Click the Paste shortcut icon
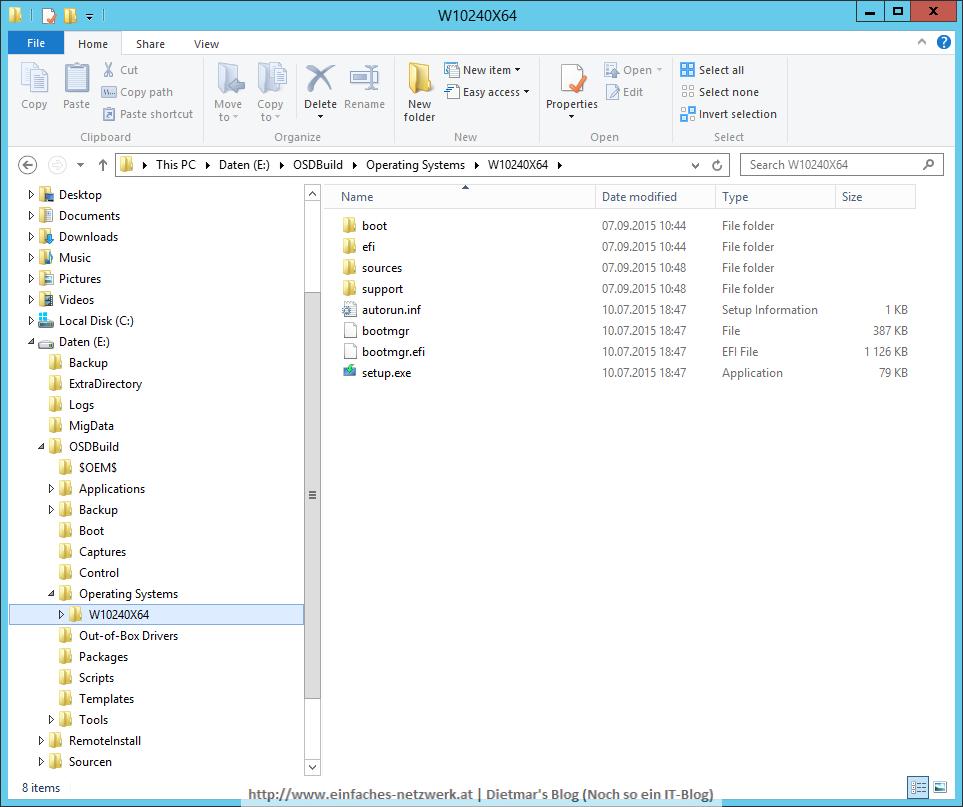The image size is (963, 807). point(109,114)
